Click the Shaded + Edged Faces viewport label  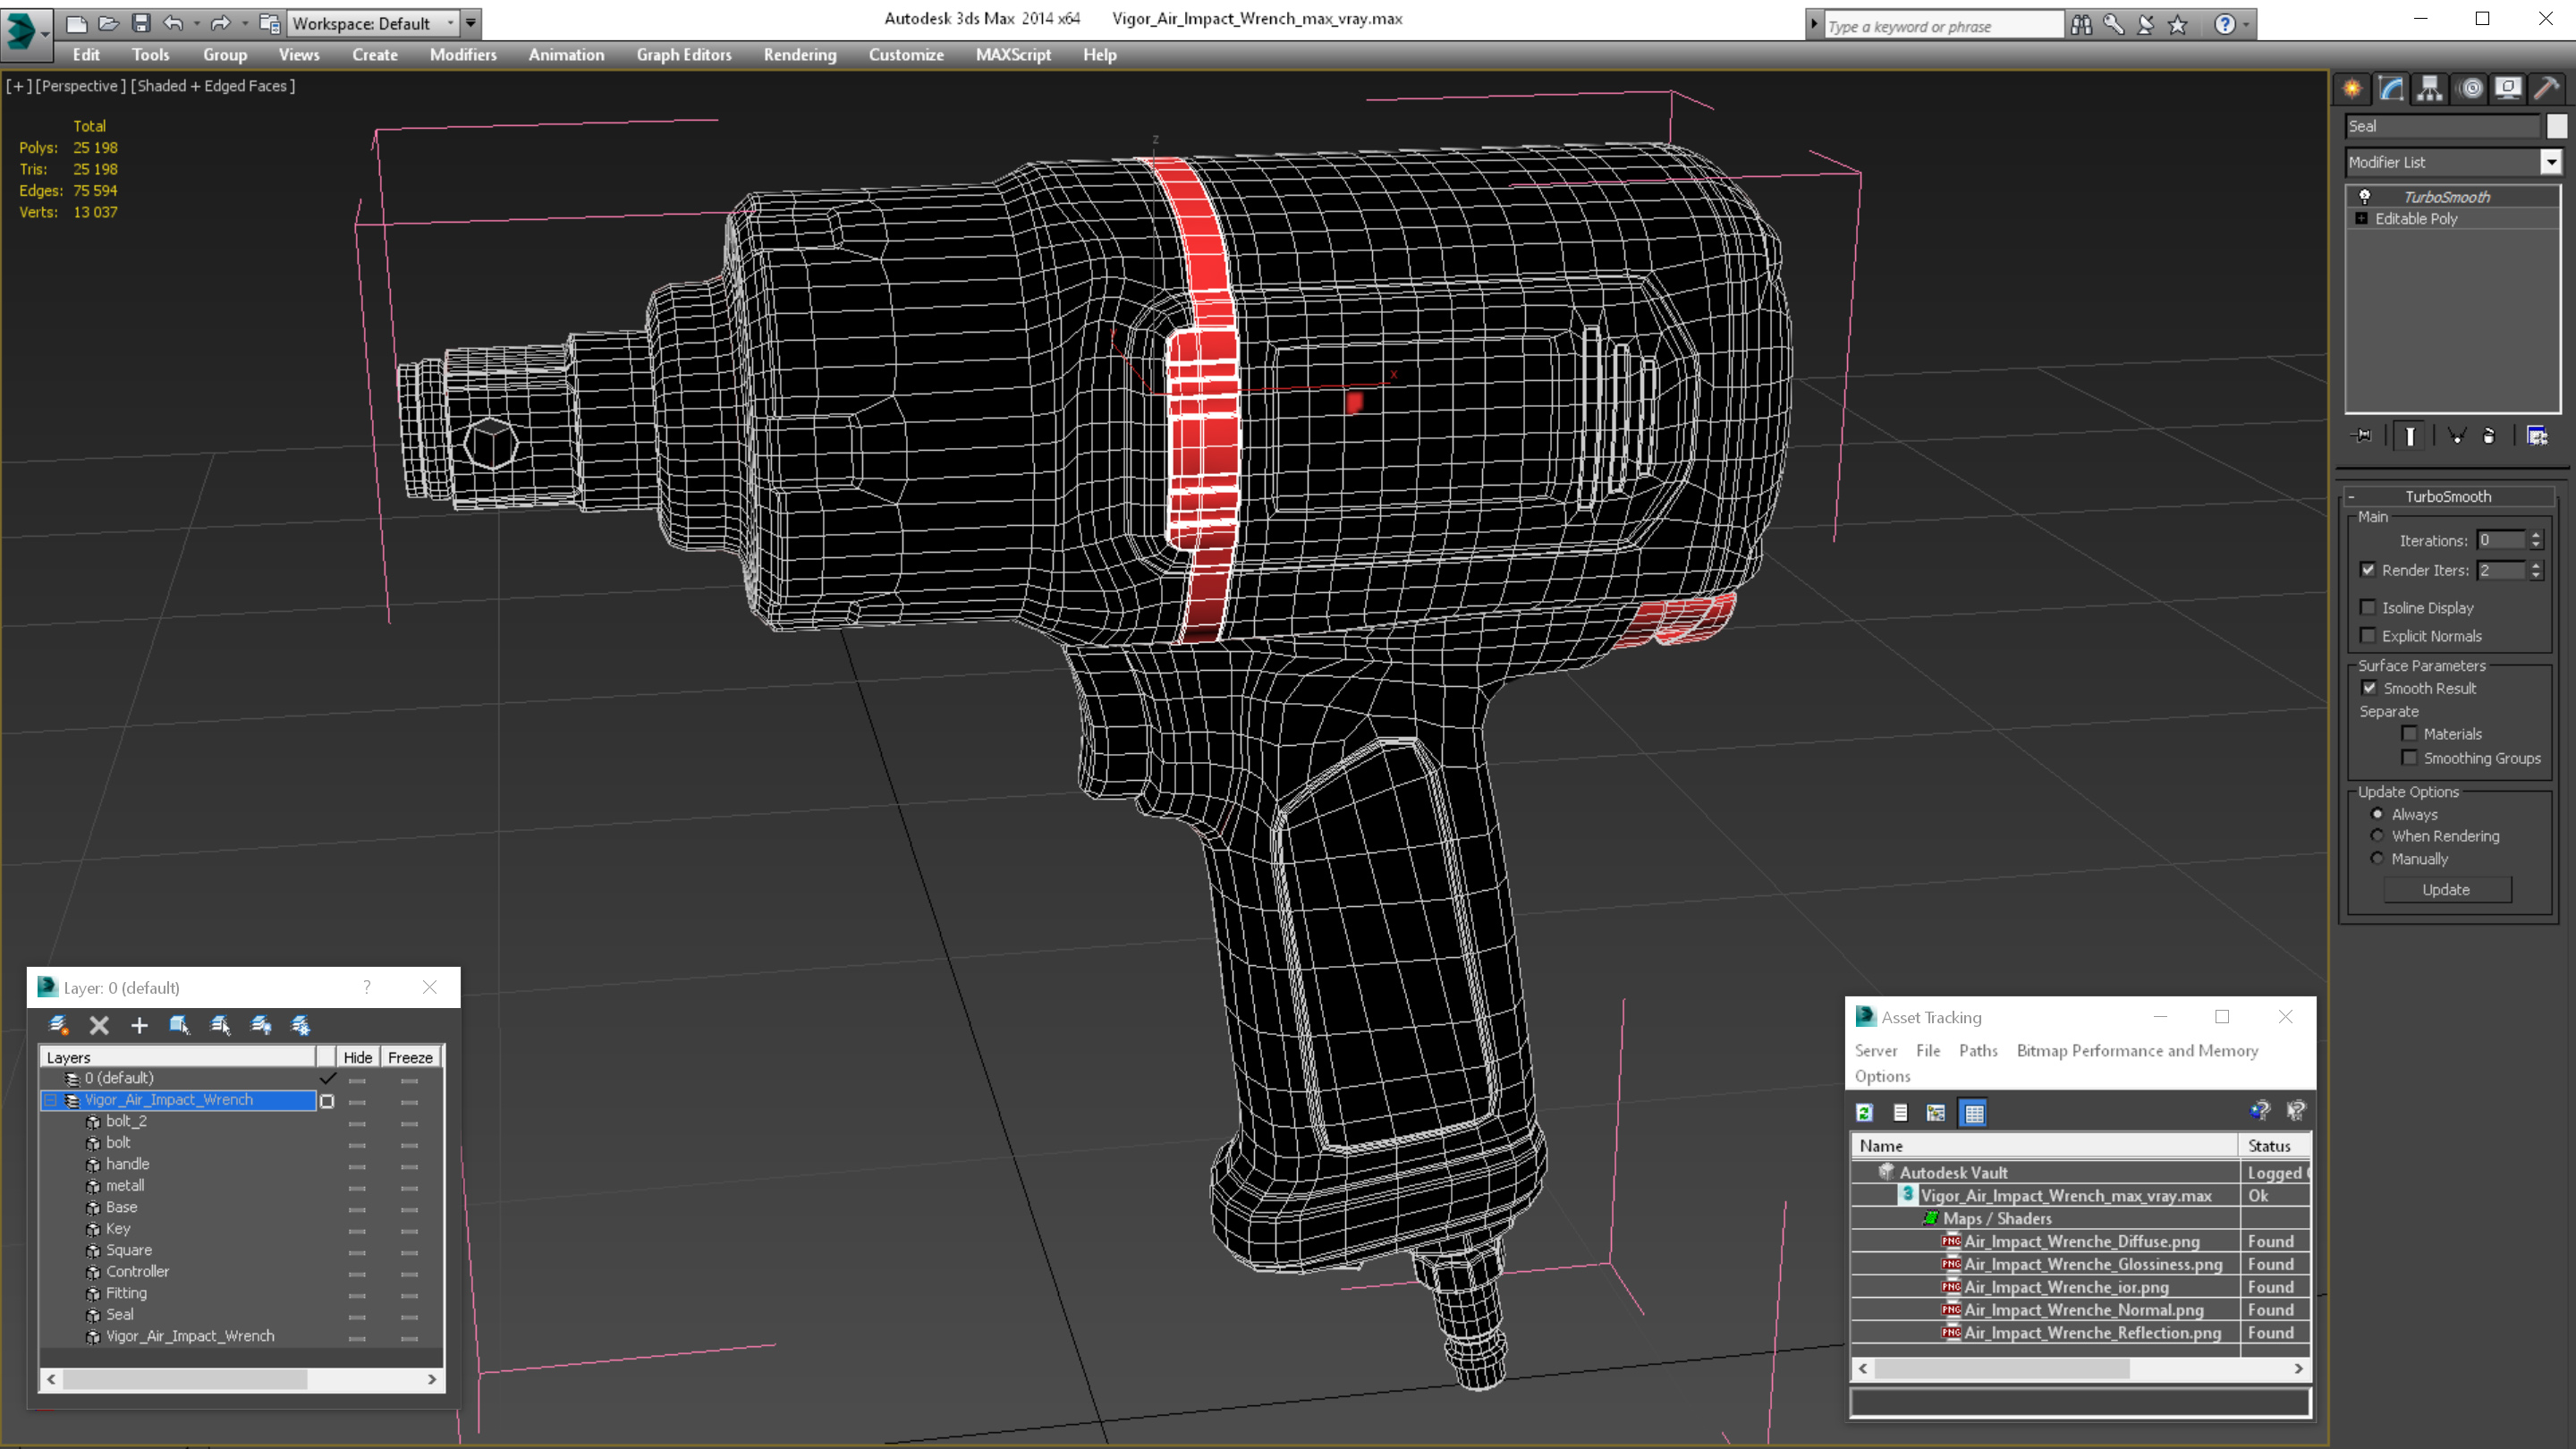[x=213, y=86]
